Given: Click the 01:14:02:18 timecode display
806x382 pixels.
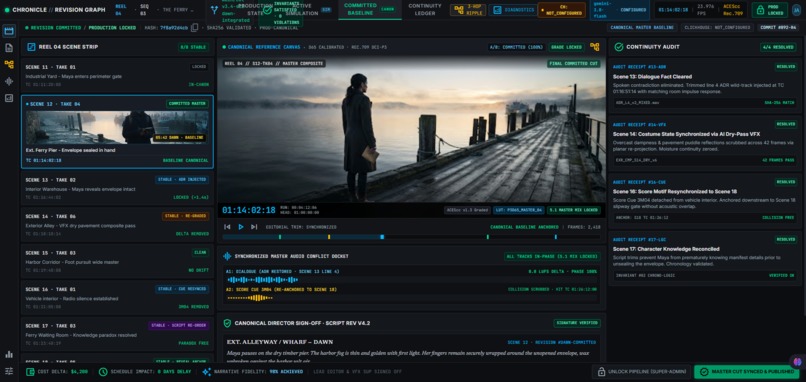Looking at the screenshot, I should tap(249, 210).
